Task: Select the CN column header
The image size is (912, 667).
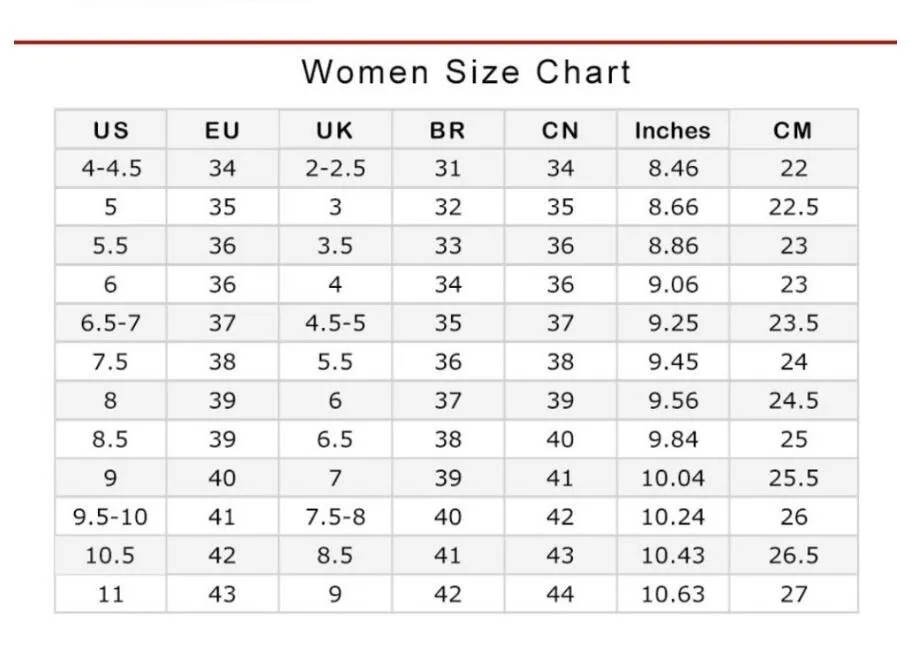Action: (x=560, y=130)
